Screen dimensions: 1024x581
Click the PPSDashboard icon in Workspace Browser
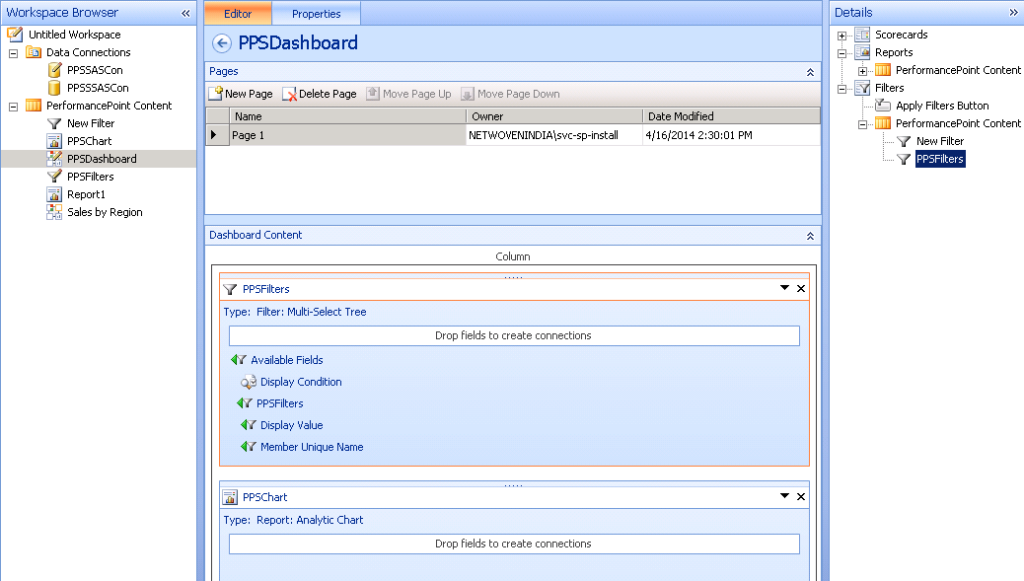54,158
